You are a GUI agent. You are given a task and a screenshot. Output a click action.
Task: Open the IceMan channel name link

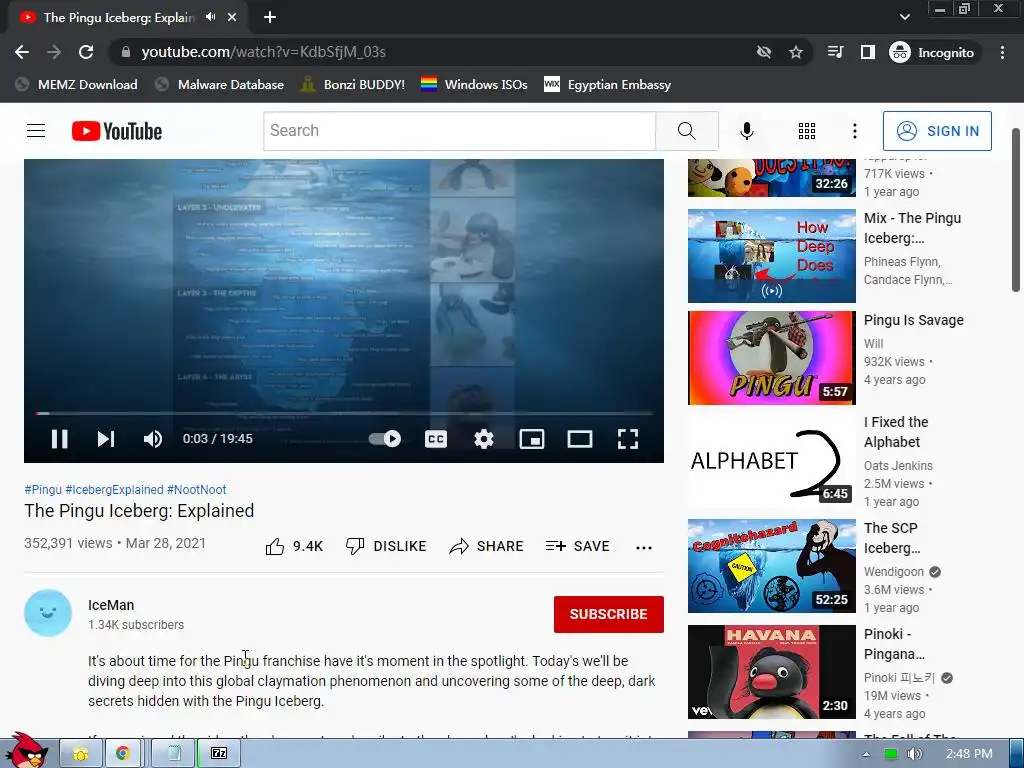[111, 605]
